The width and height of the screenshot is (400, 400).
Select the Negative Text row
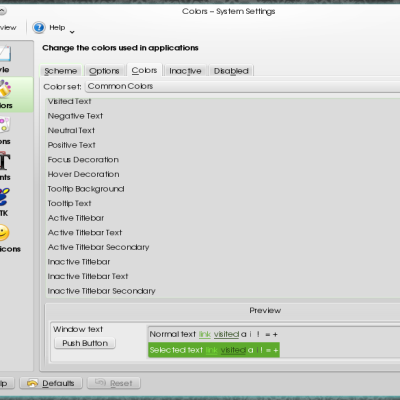[x=223, y=116]
